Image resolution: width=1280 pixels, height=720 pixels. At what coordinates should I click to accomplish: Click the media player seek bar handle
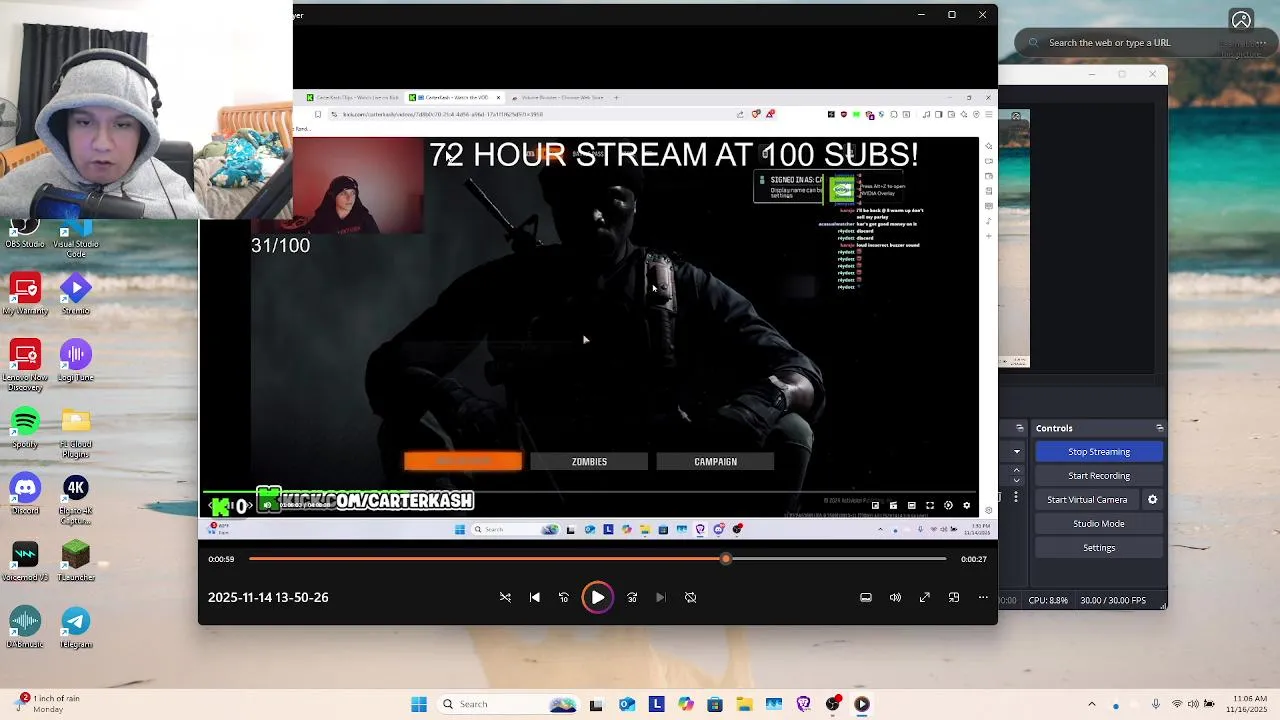tap(726, 559)
